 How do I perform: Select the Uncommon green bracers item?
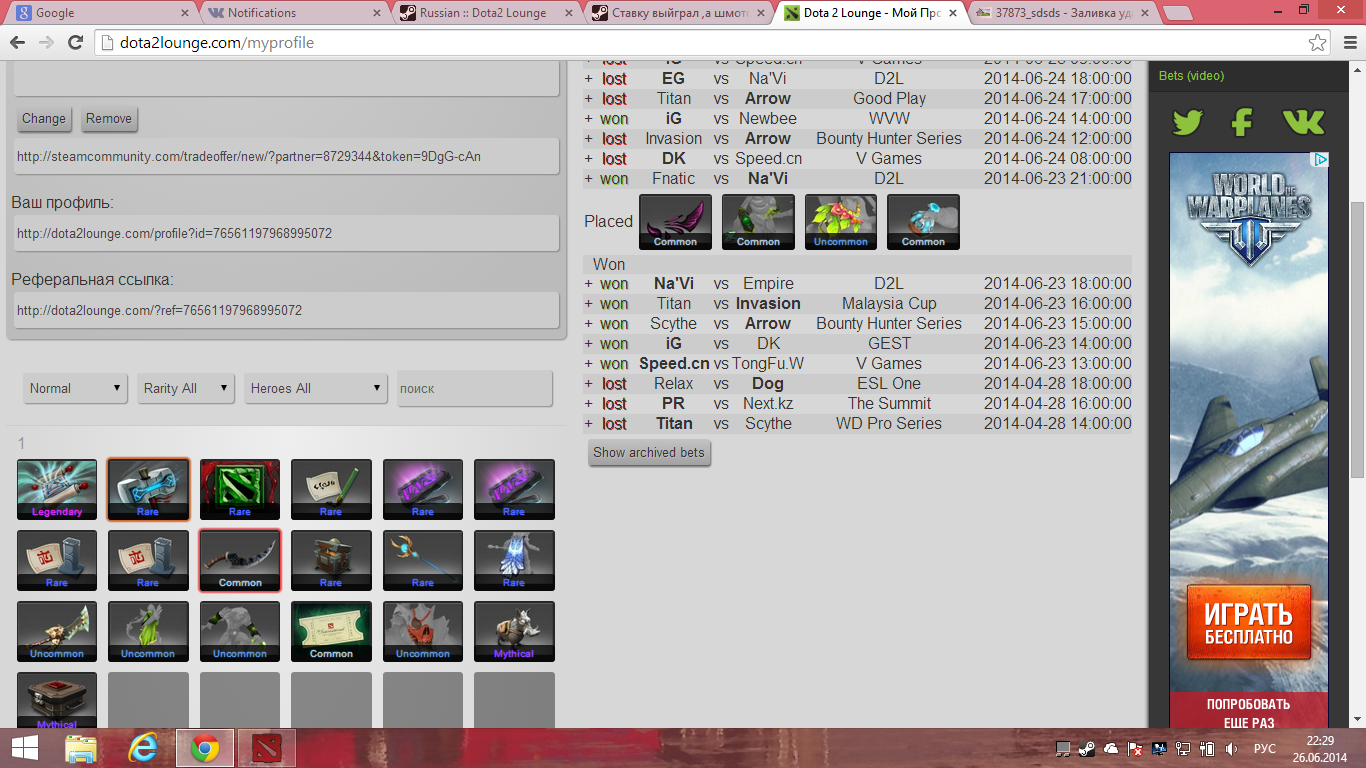point(240,632)
